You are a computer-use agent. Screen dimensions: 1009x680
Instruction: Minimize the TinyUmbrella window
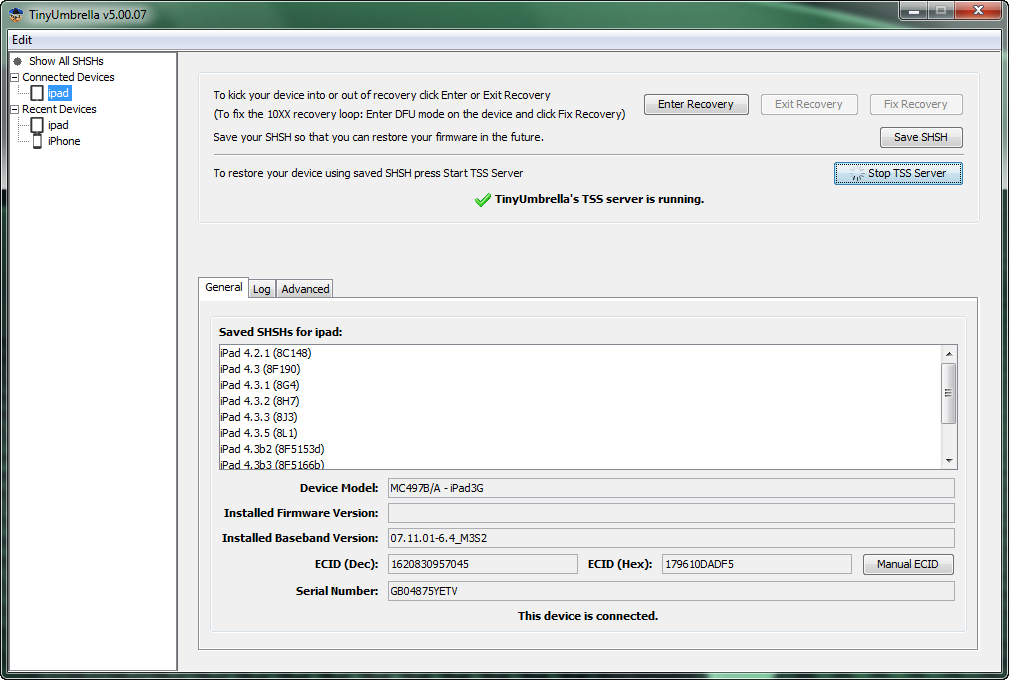[x=913, y=11]
